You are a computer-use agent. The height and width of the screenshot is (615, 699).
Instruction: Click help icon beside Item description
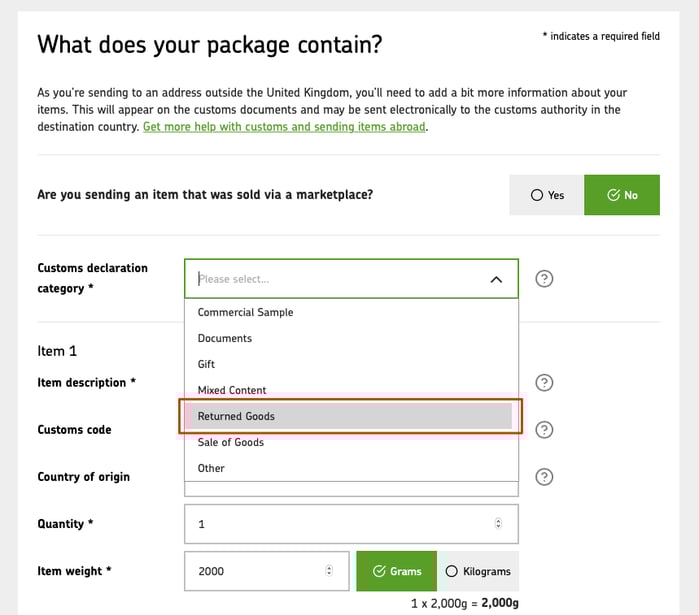coord(544,383)
